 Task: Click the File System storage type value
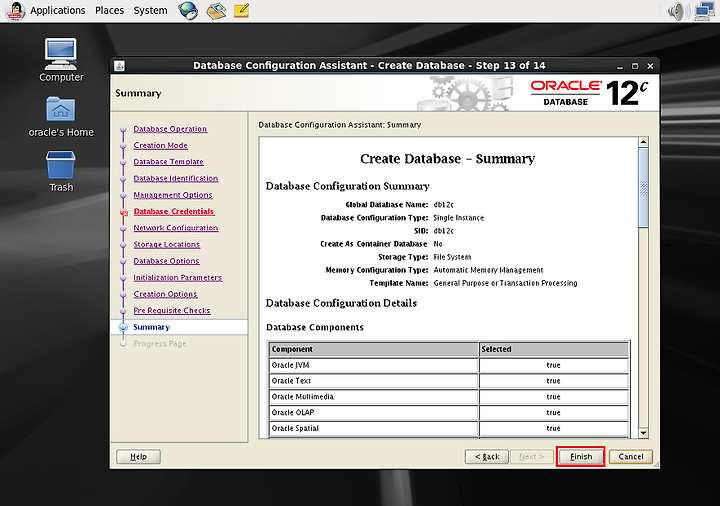pos(452,257)
